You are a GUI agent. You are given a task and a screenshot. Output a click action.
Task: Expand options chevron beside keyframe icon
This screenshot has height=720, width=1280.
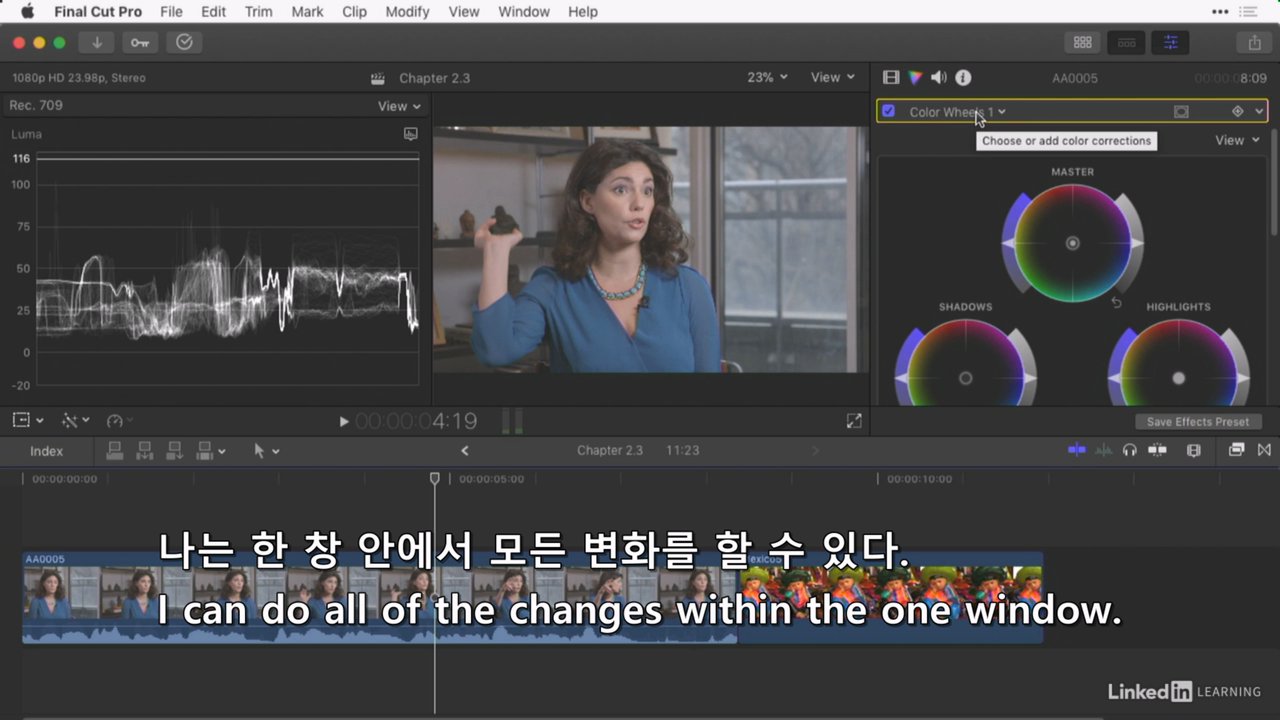pyautogui.click(x=1259, y=112)
